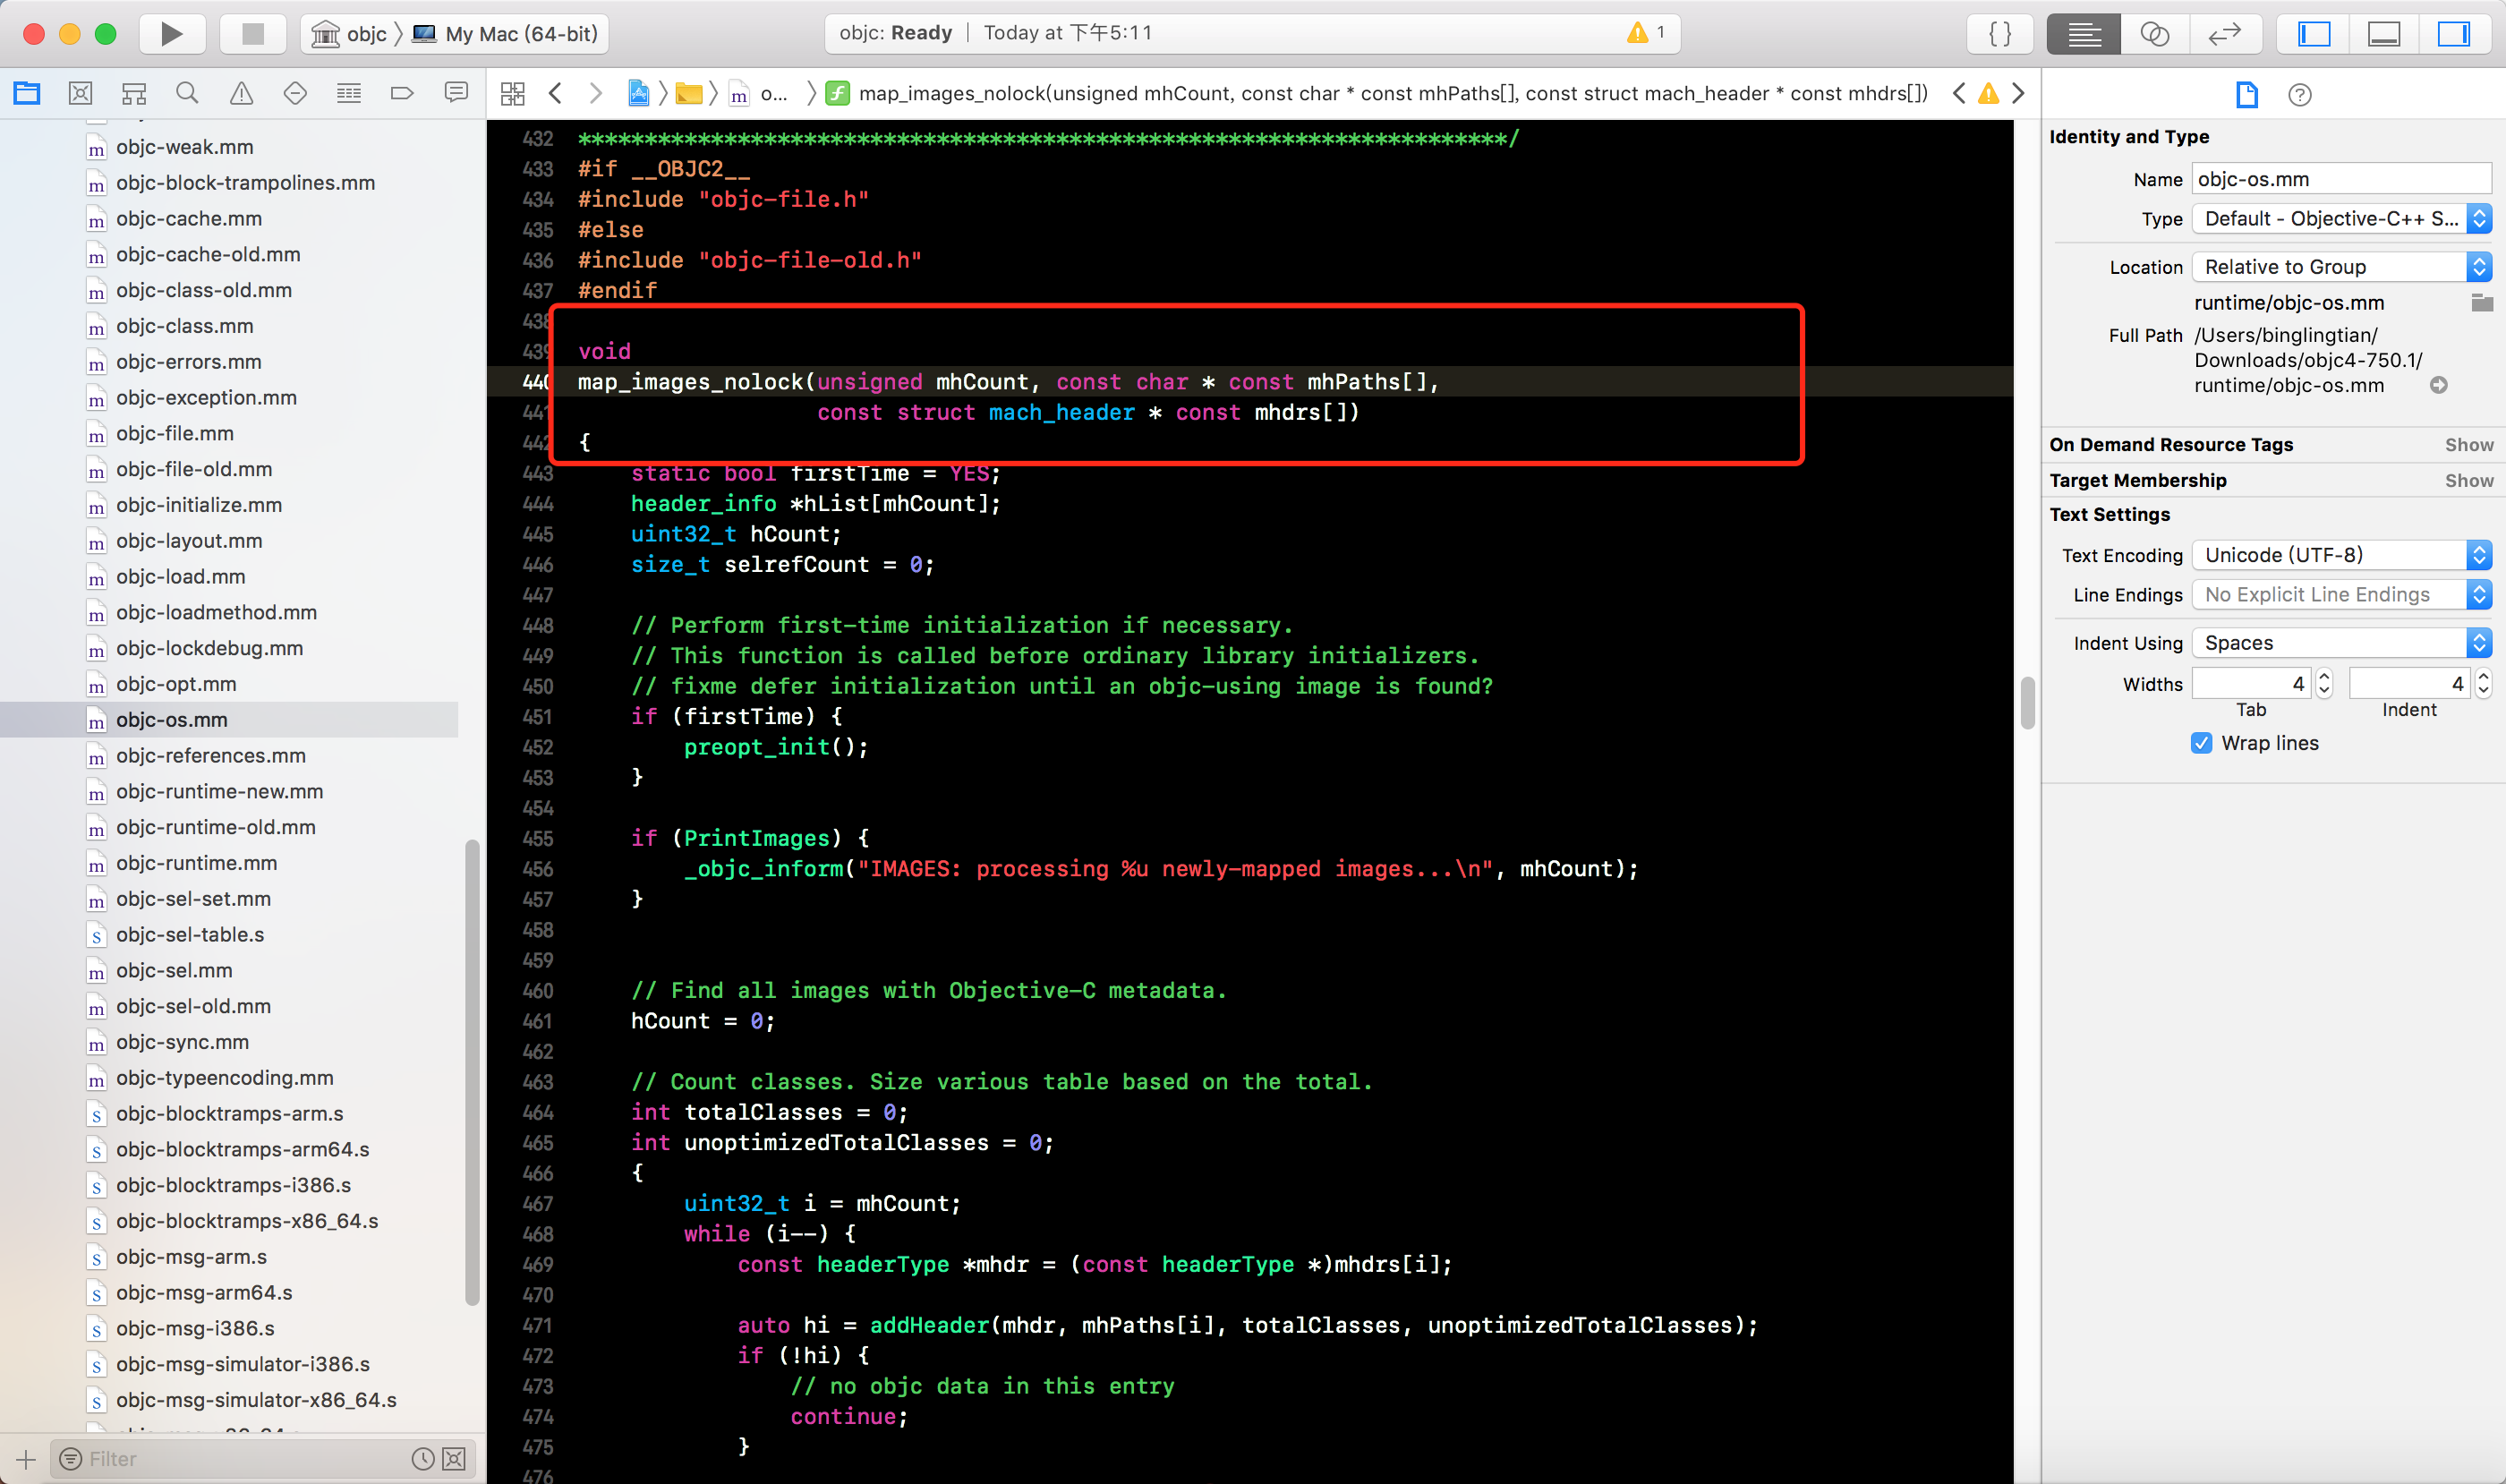The width and height of the screenshot is (2506, 1484).
Task: Open the Text Encoding dropdown
Action: tap(2341, 555)
